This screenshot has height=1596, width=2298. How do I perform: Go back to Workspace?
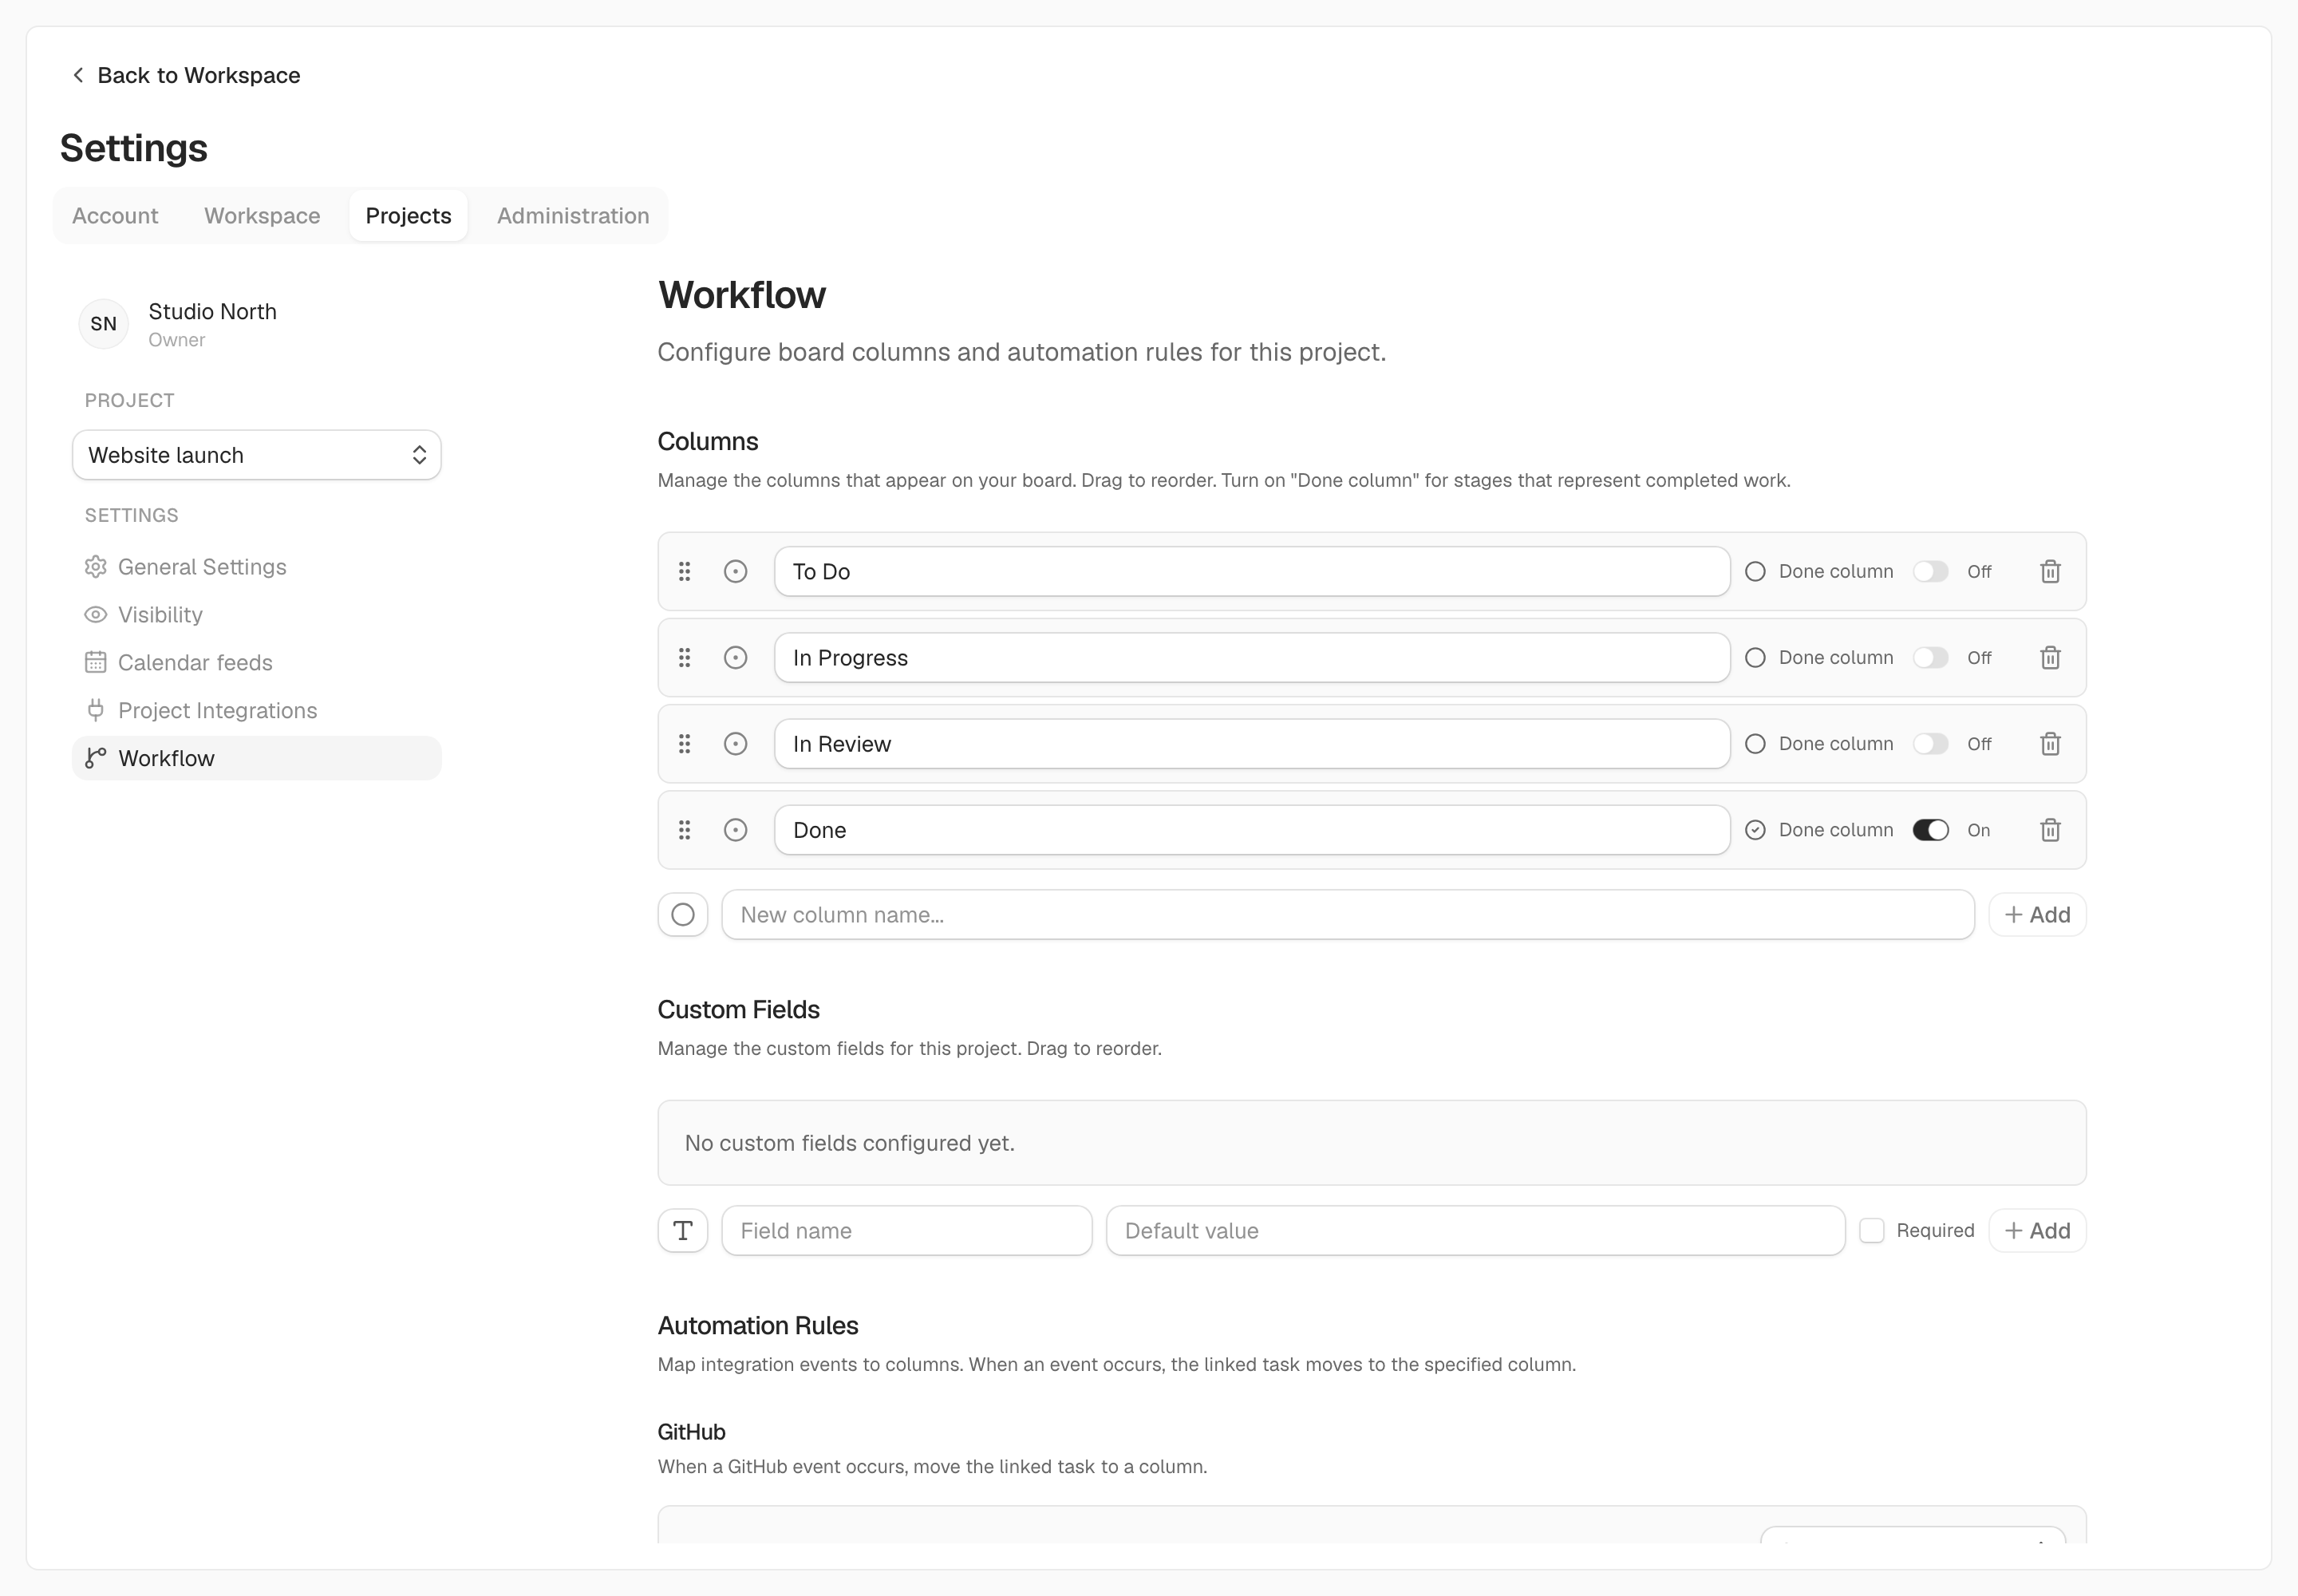[186, 75]
